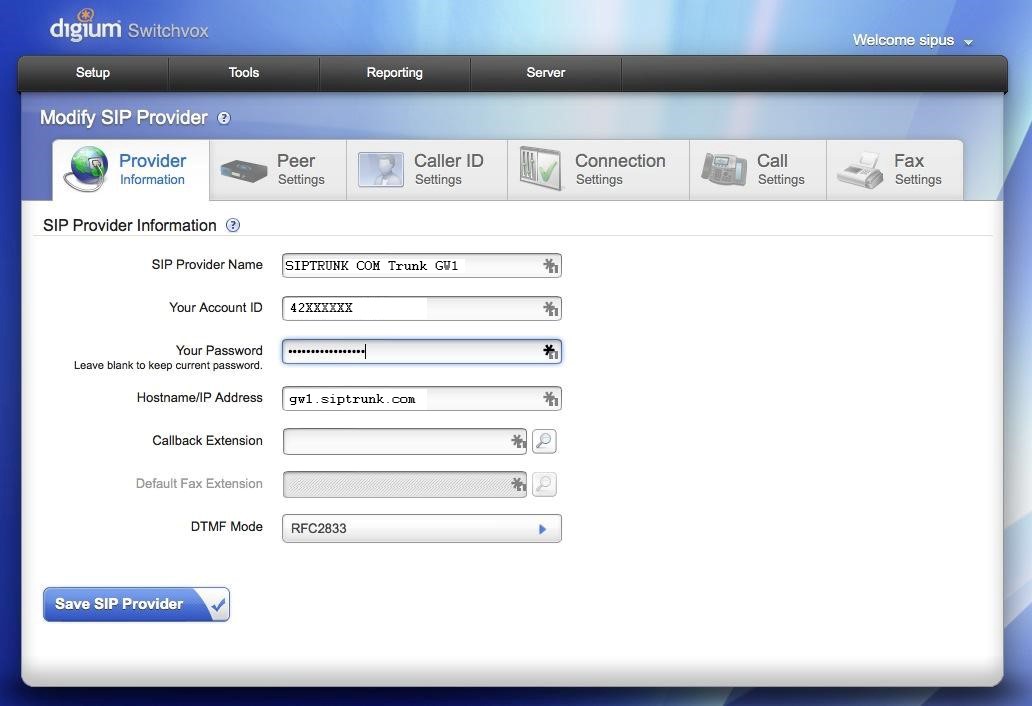Focus the Your Password field
1032x706 pixels.
(x=422, y=351)
